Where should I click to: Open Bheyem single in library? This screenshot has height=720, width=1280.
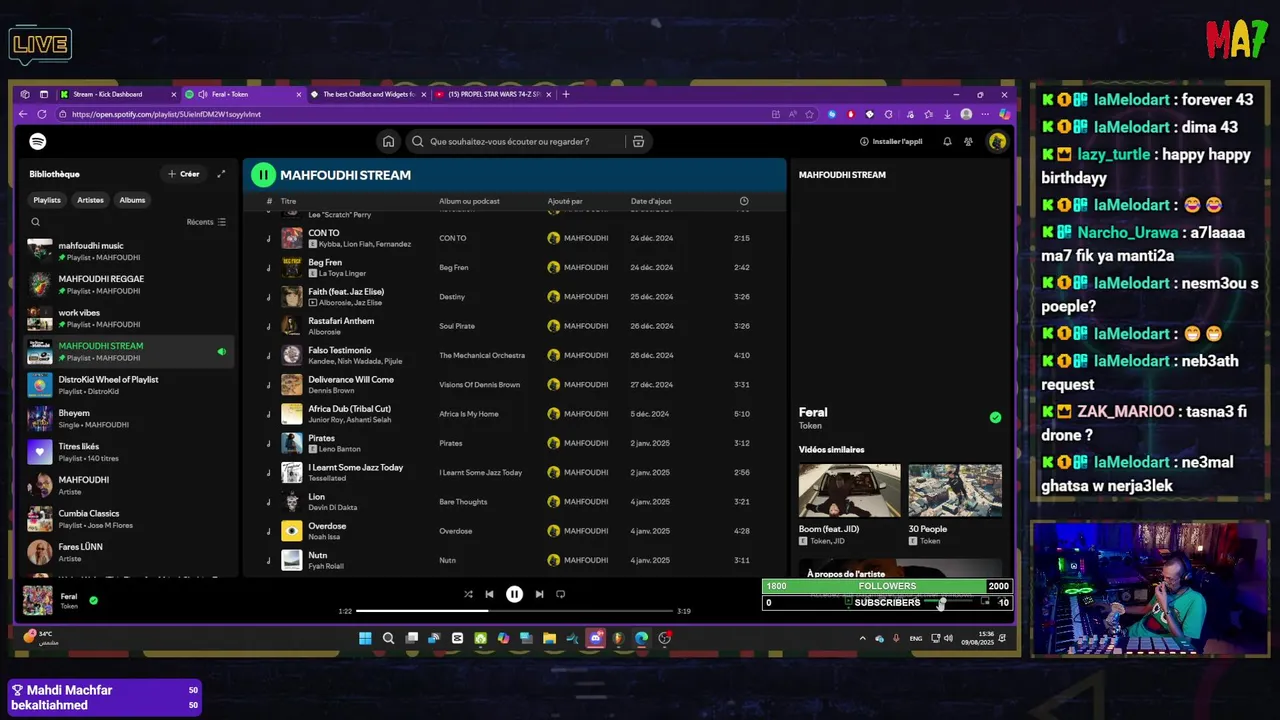pyautogui.click(x=130, y=418)
